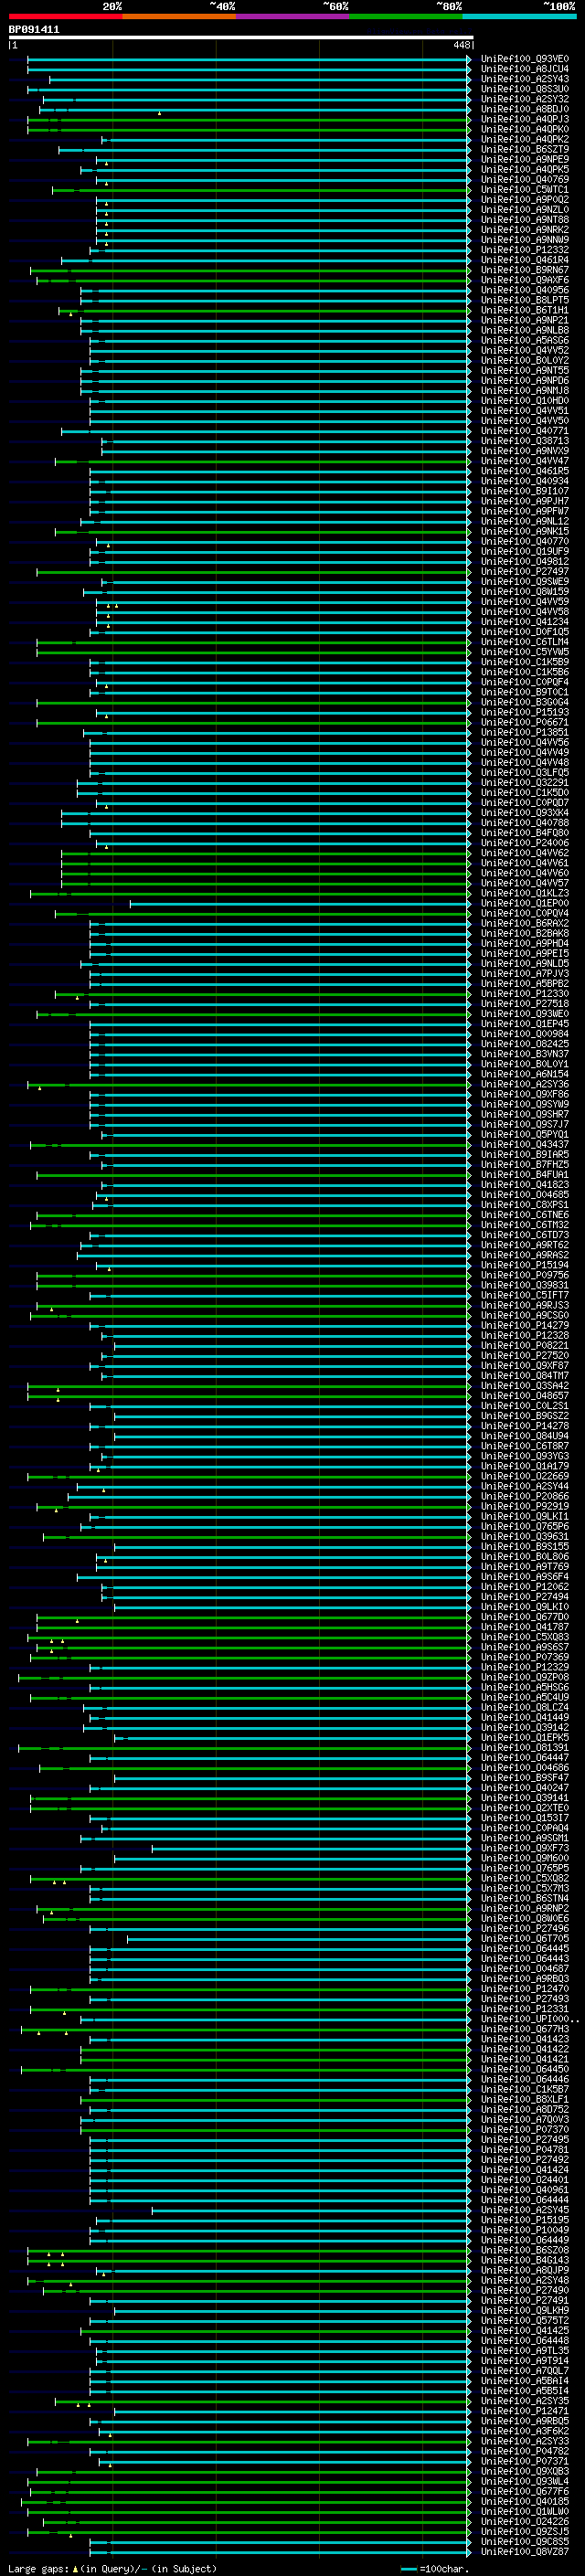
Task: Open the UniRef100_P12332 hit label
Action: [525, 250]
